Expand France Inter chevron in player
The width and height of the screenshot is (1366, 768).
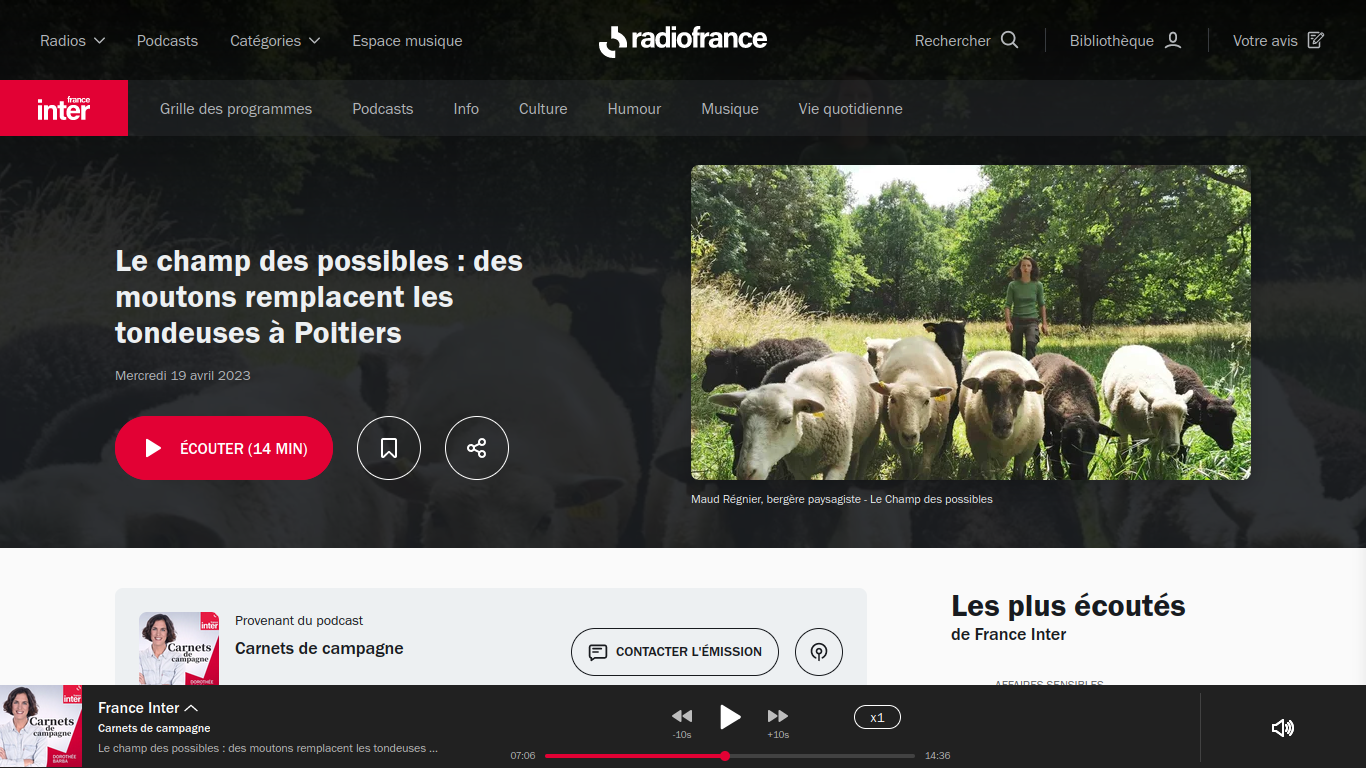click(x=191, y=708)
